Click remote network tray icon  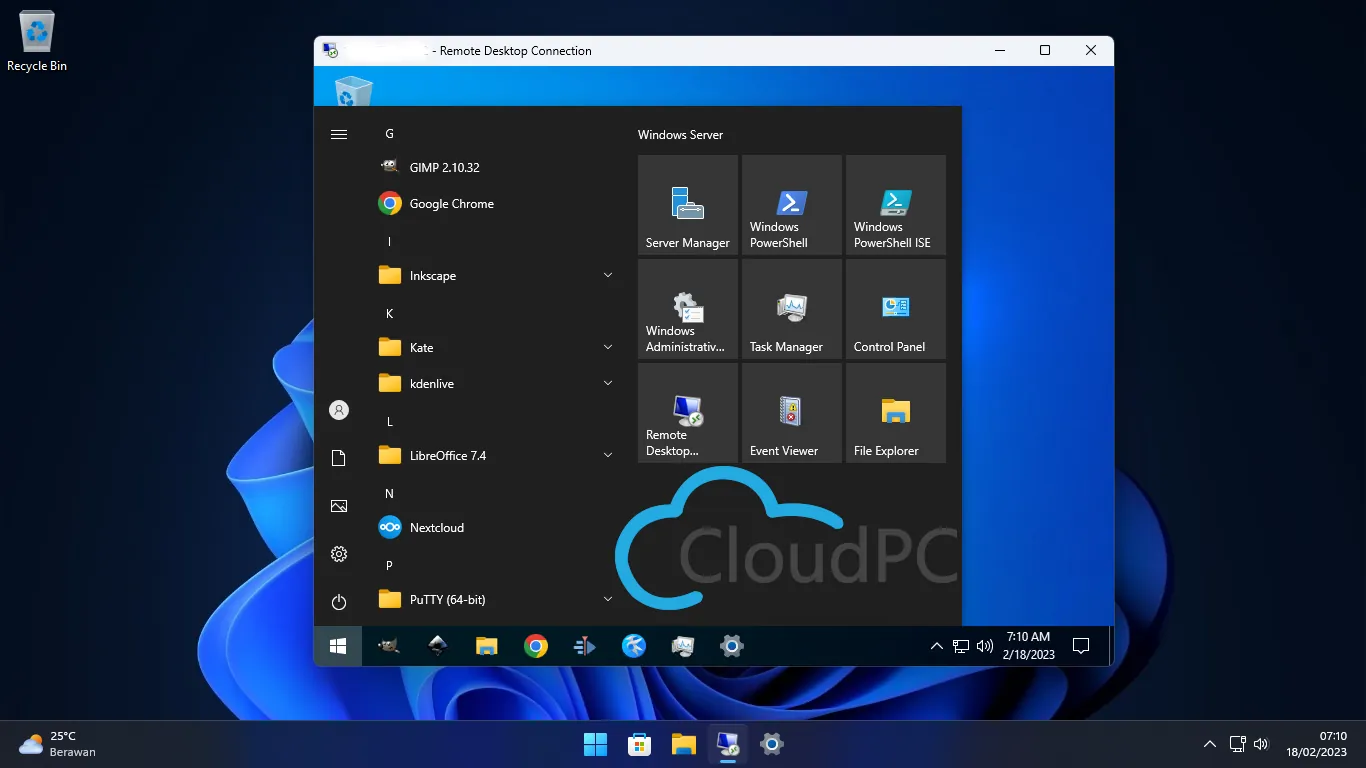[961, 646]
